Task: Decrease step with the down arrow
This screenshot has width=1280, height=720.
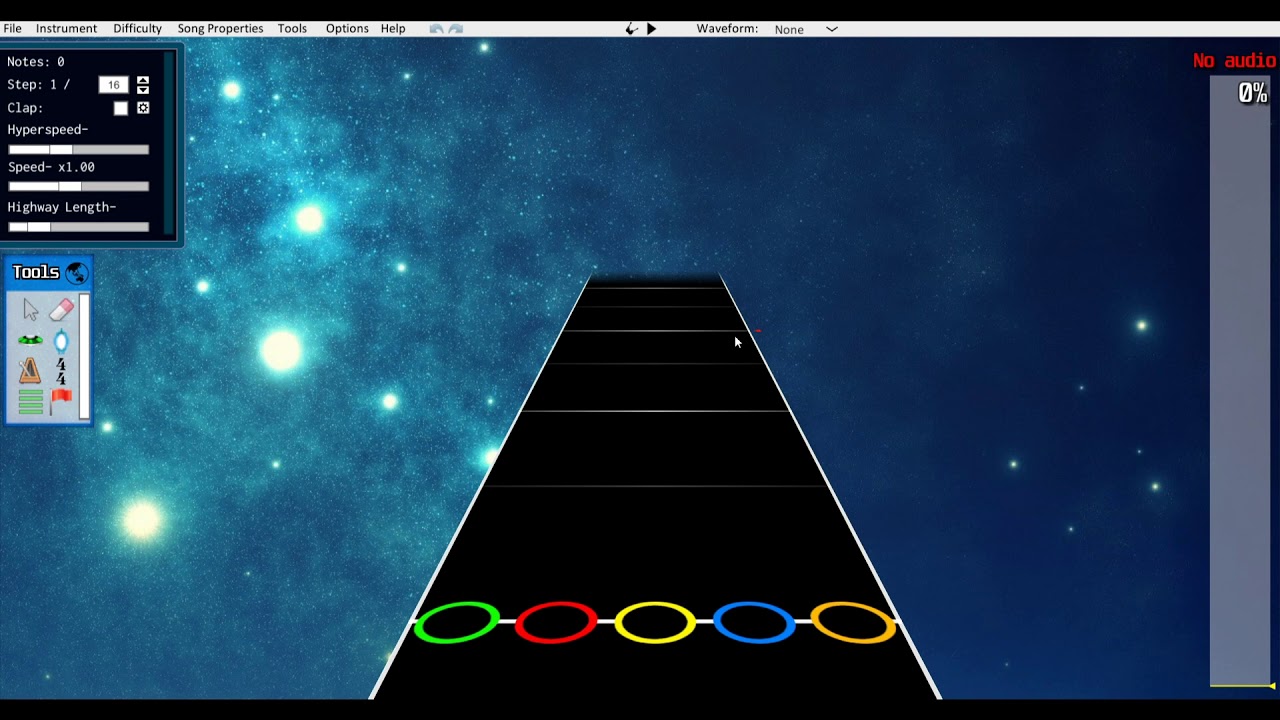Action: (143, 90)
